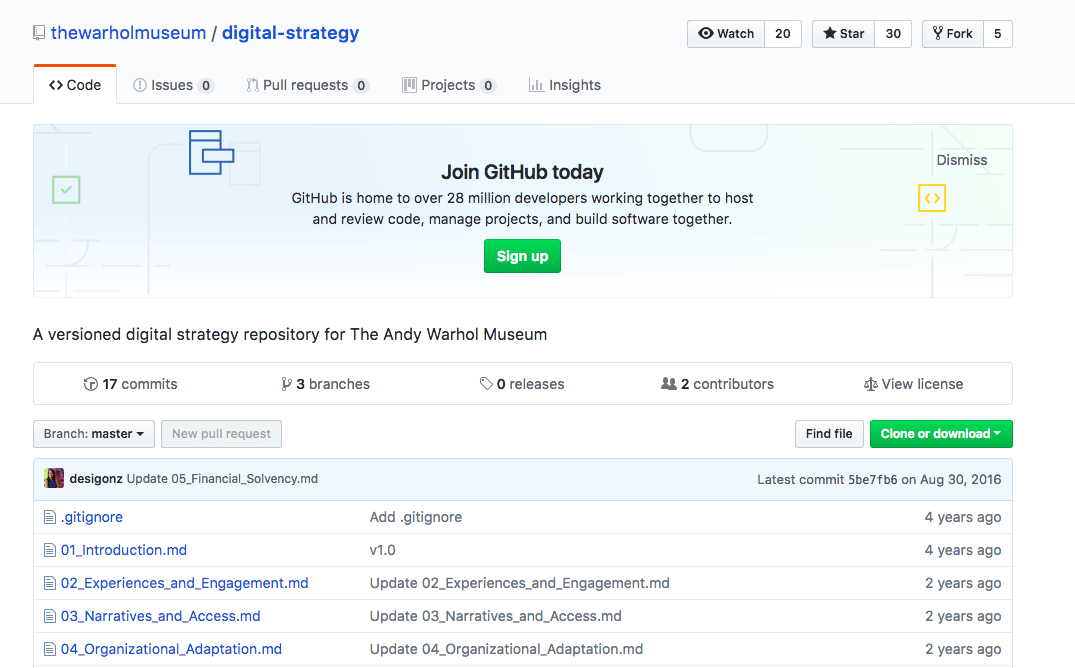View the 5 forks count

pyautogui.click(x=998, y=34)
